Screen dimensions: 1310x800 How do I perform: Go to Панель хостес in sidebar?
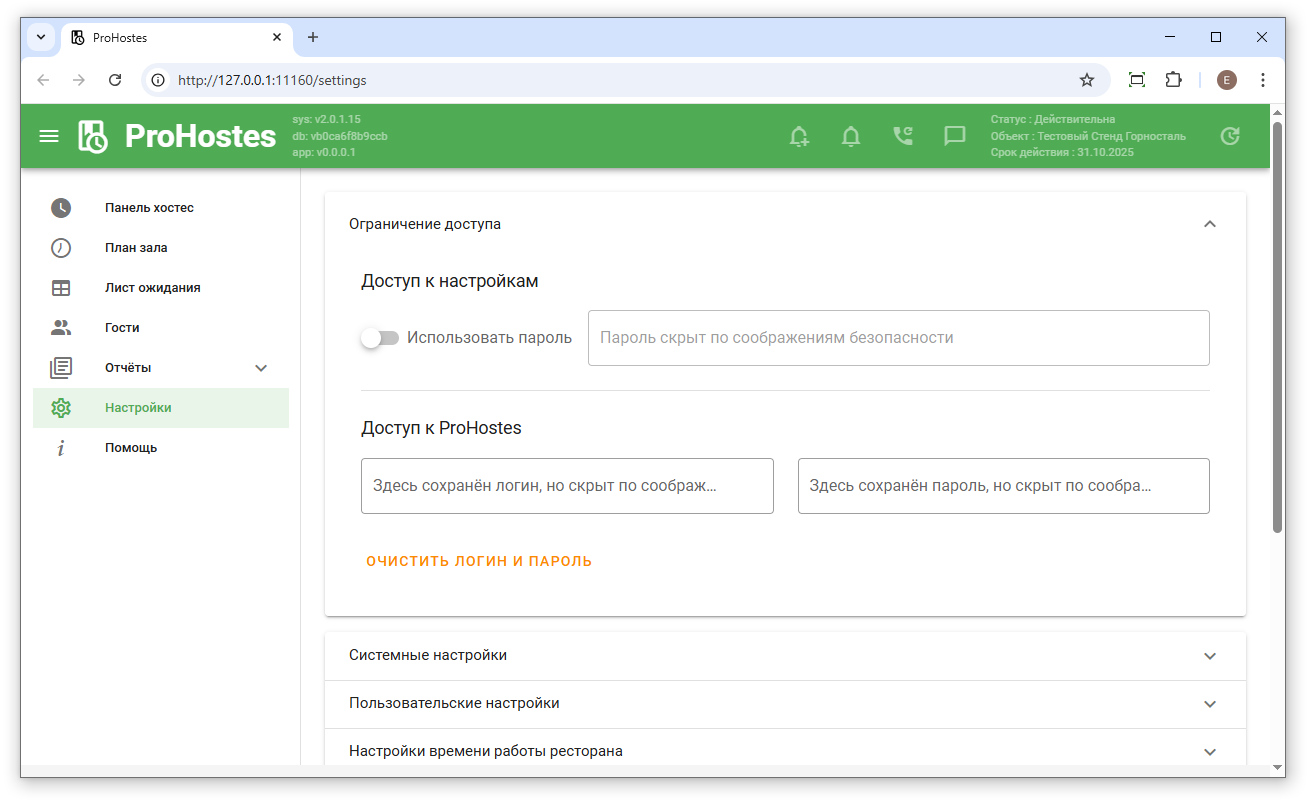pos(149,208)
